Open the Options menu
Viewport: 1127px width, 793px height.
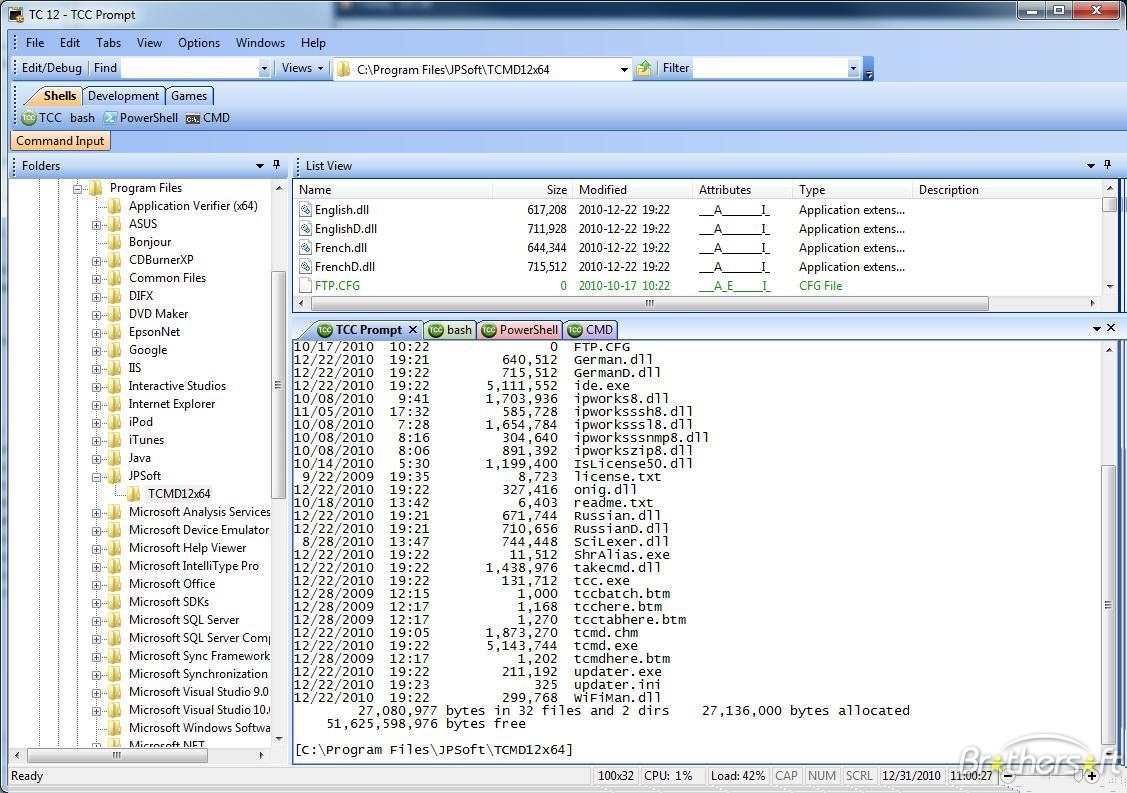coord(199,43)
